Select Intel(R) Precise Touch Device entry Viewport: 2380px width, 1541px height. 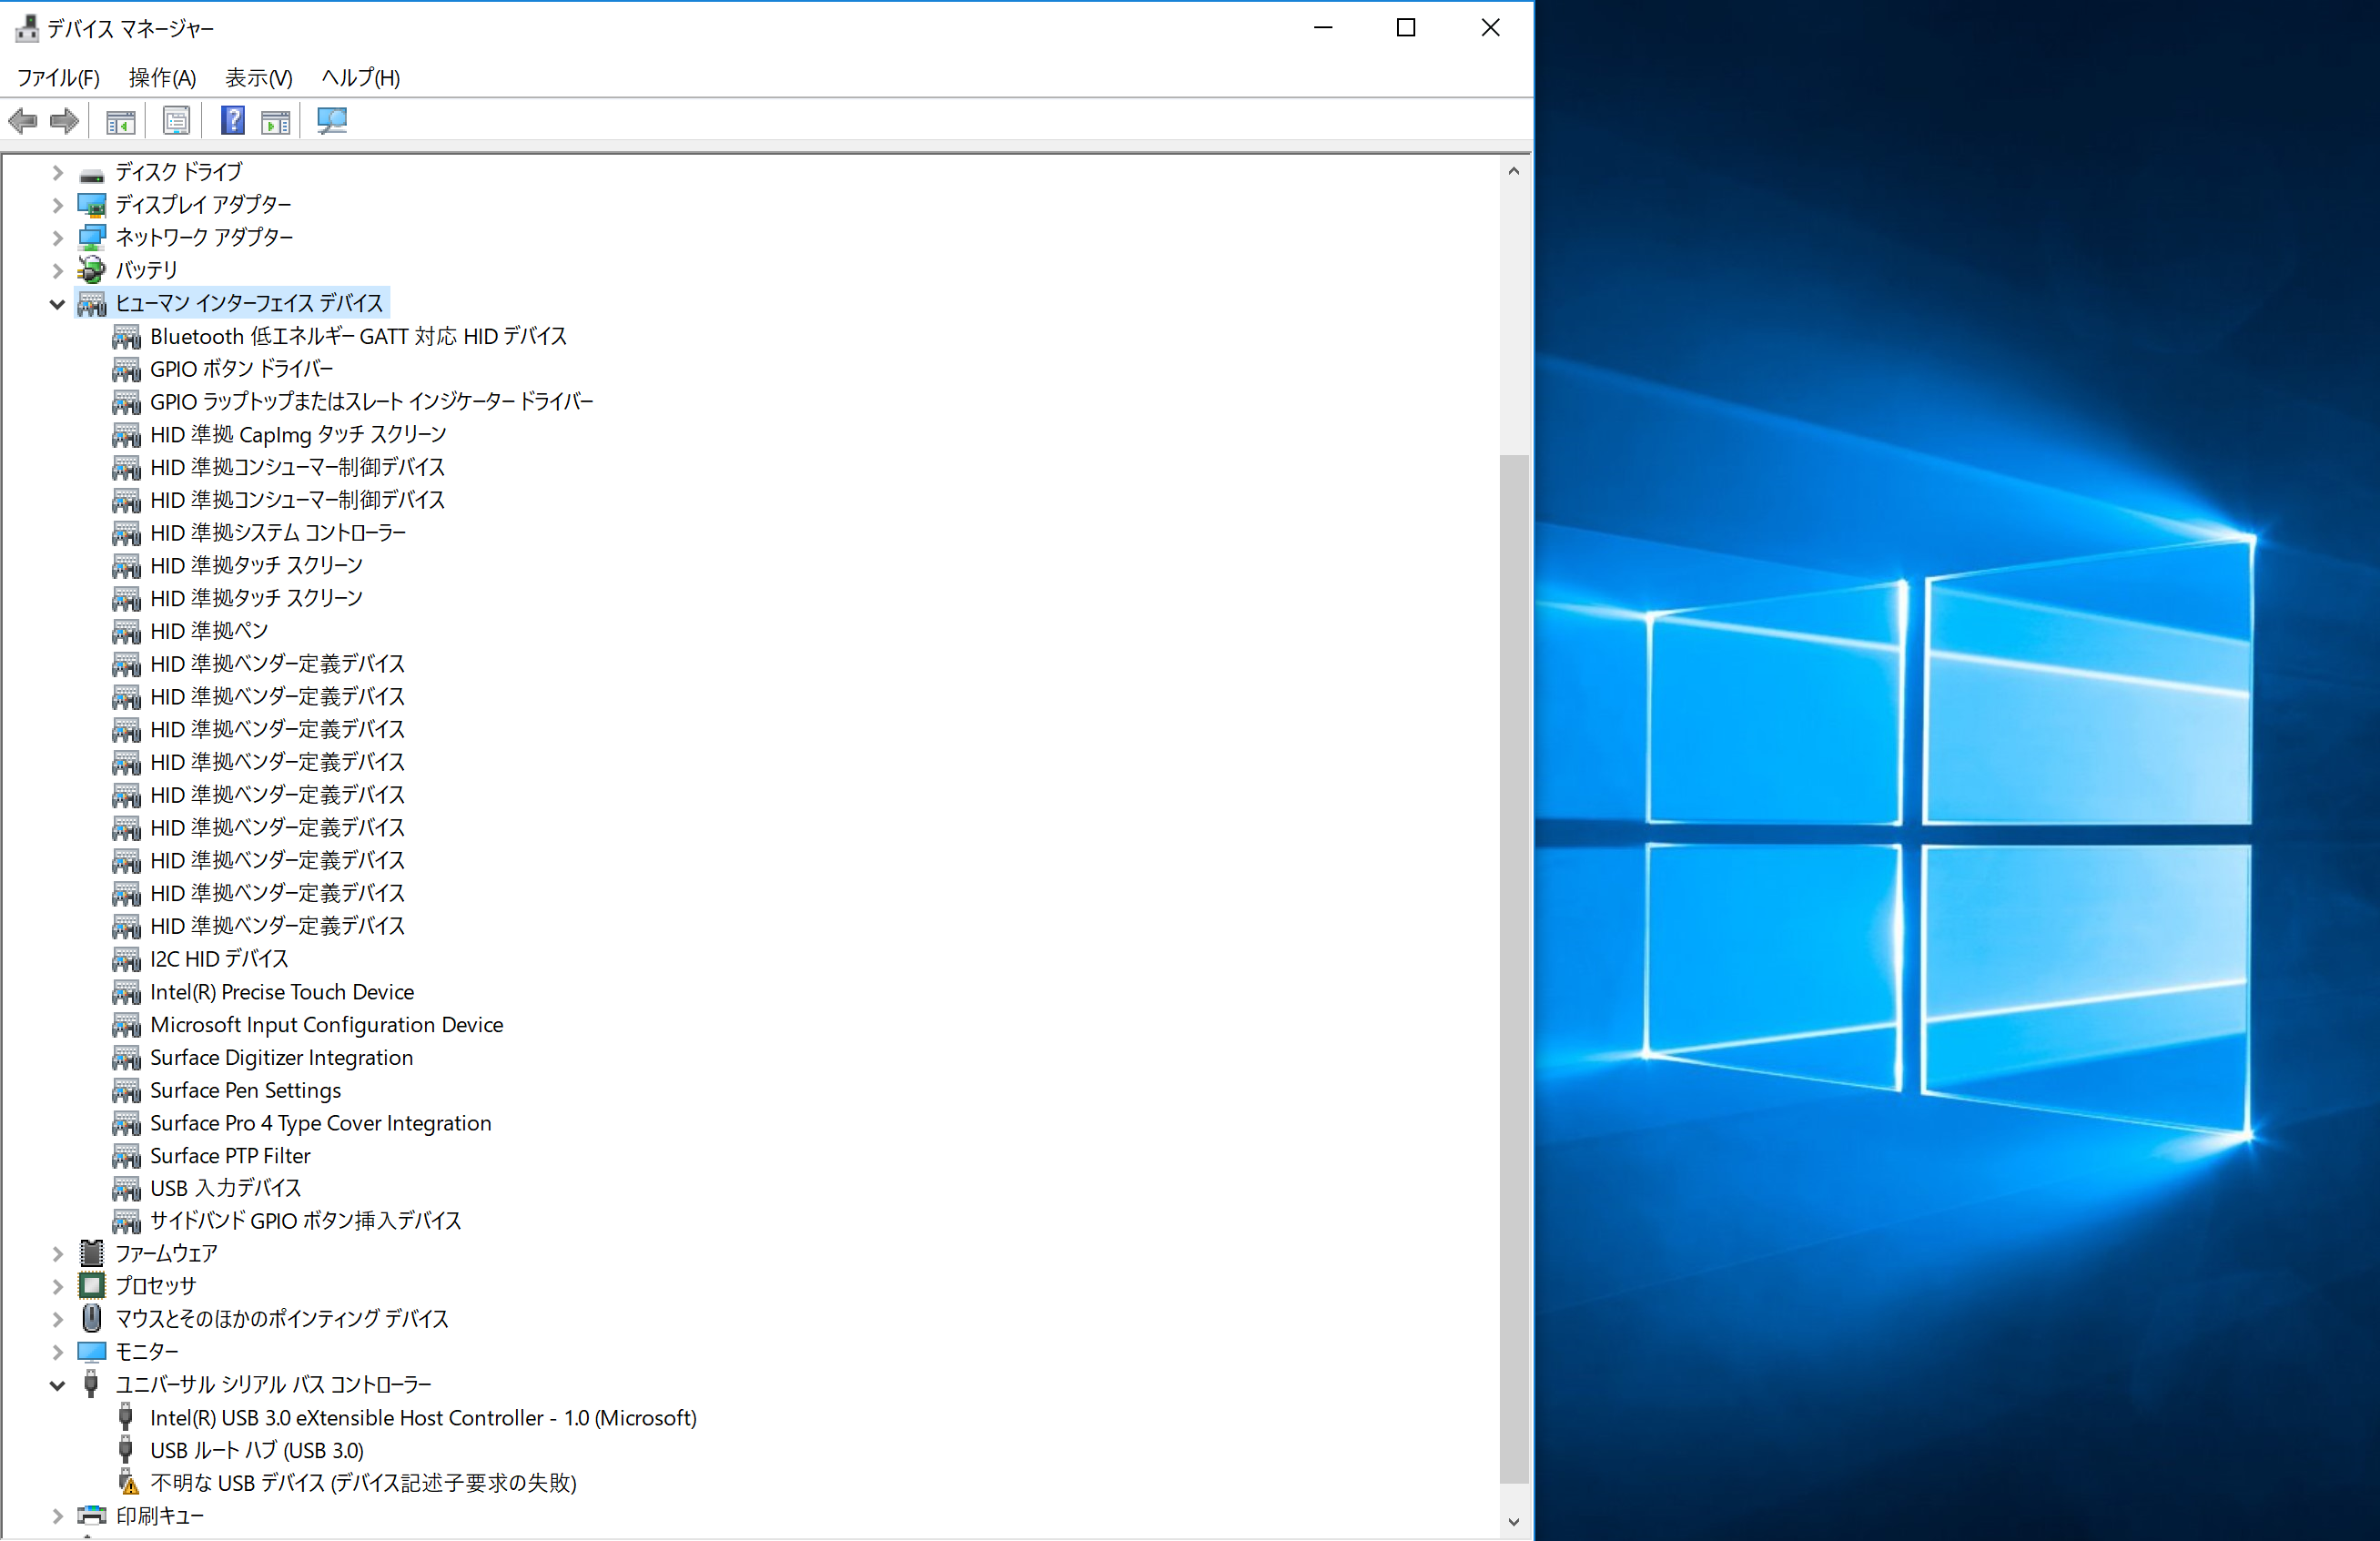coord(281,992)
